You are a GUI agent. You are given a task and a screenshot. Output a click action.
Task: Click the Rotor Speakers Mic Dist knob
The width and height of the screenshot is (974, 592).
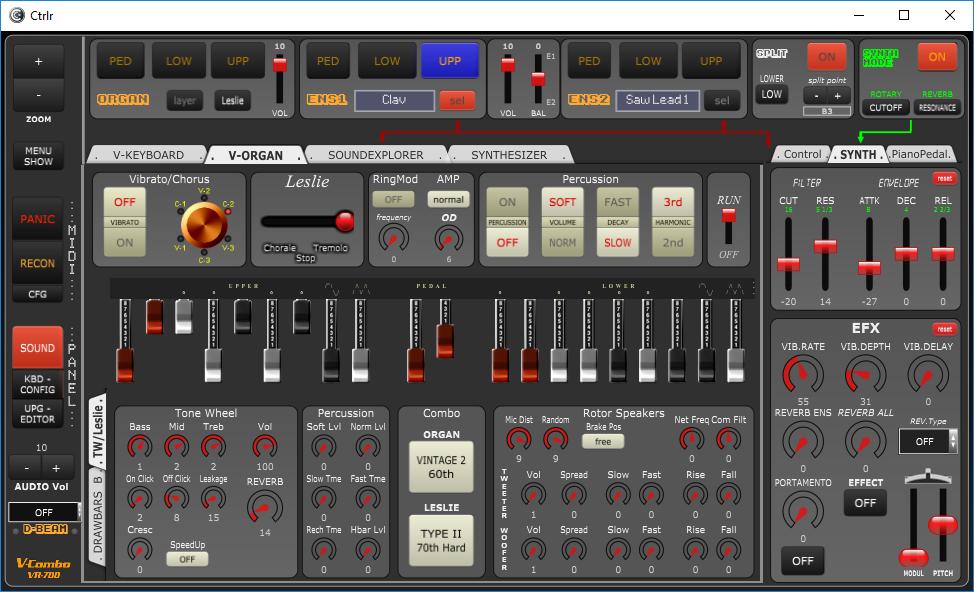point(519,440)
